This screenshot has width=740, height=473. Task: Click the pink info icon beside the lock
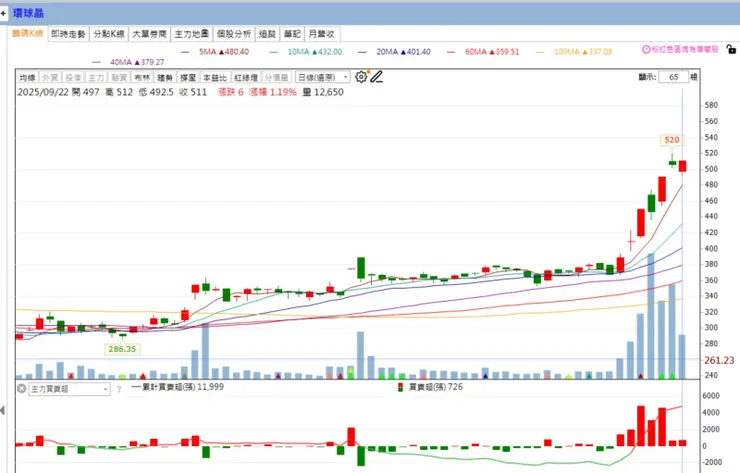tap(646, 49)
